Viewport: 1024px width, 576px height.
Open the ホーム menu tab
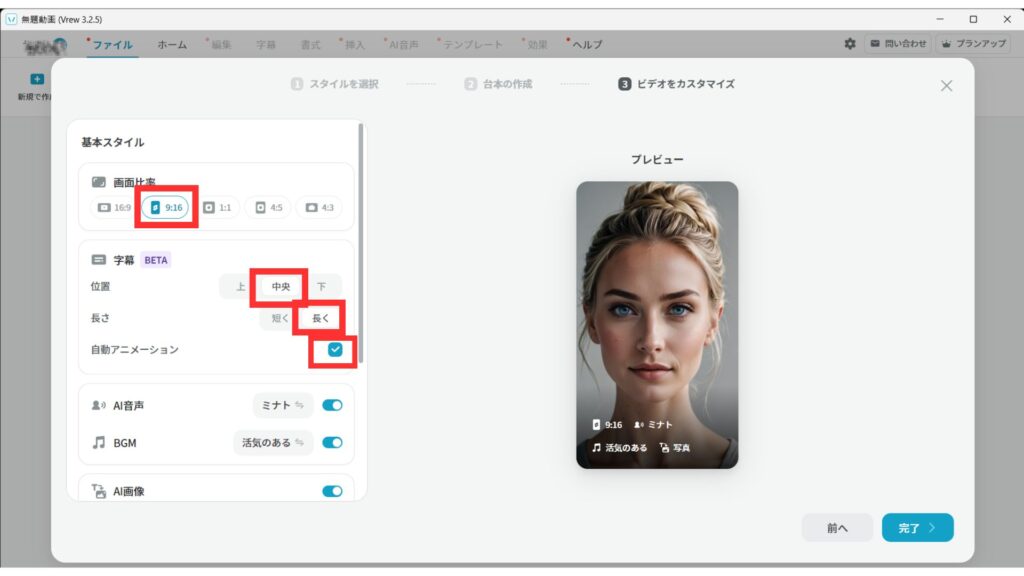click(x=172, y=44)
